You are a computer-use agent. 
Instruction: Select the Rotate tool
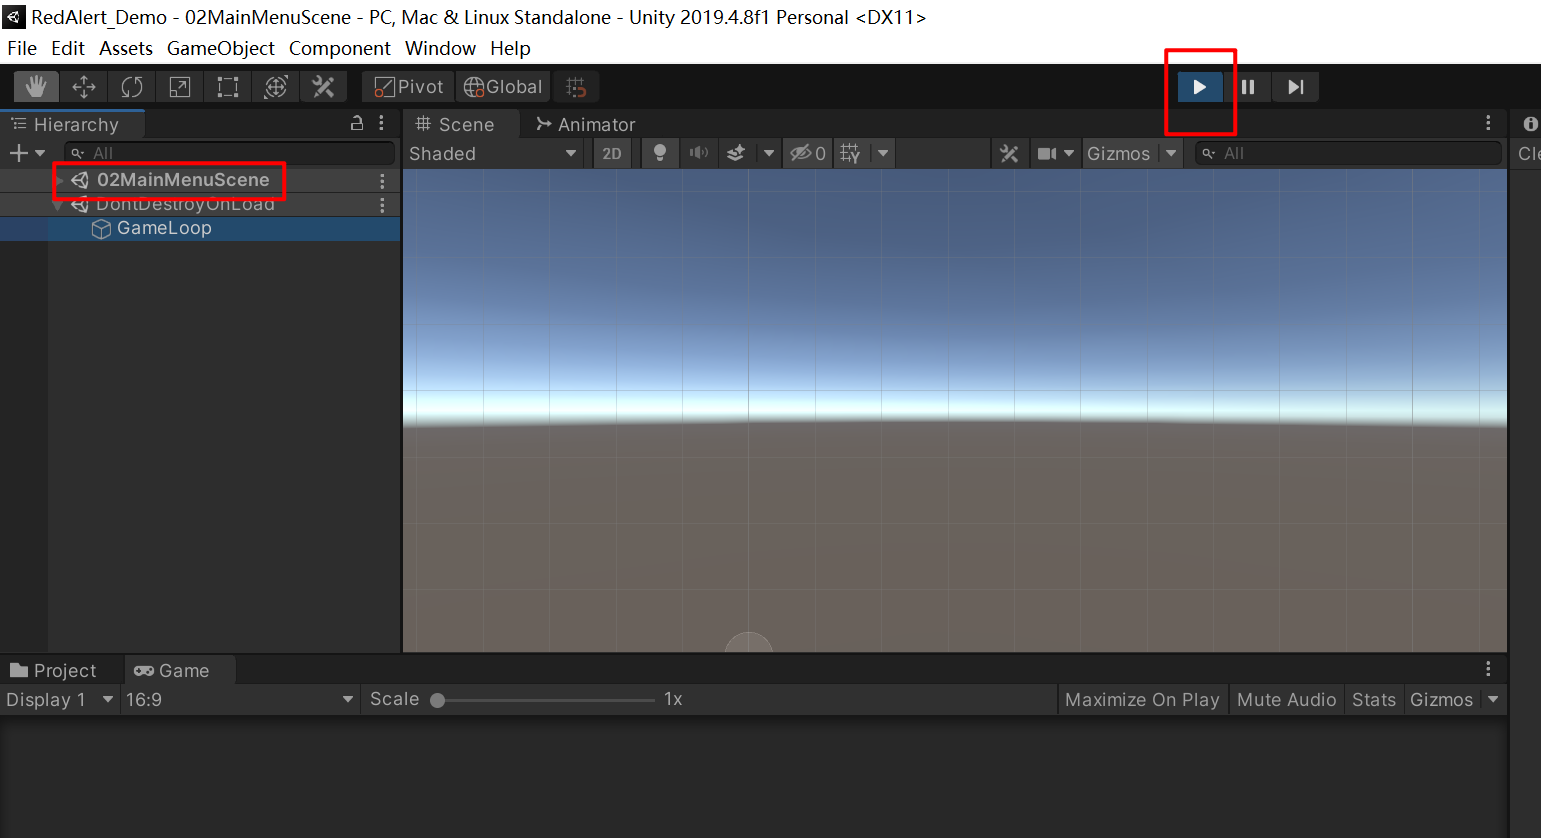(132, 87)
